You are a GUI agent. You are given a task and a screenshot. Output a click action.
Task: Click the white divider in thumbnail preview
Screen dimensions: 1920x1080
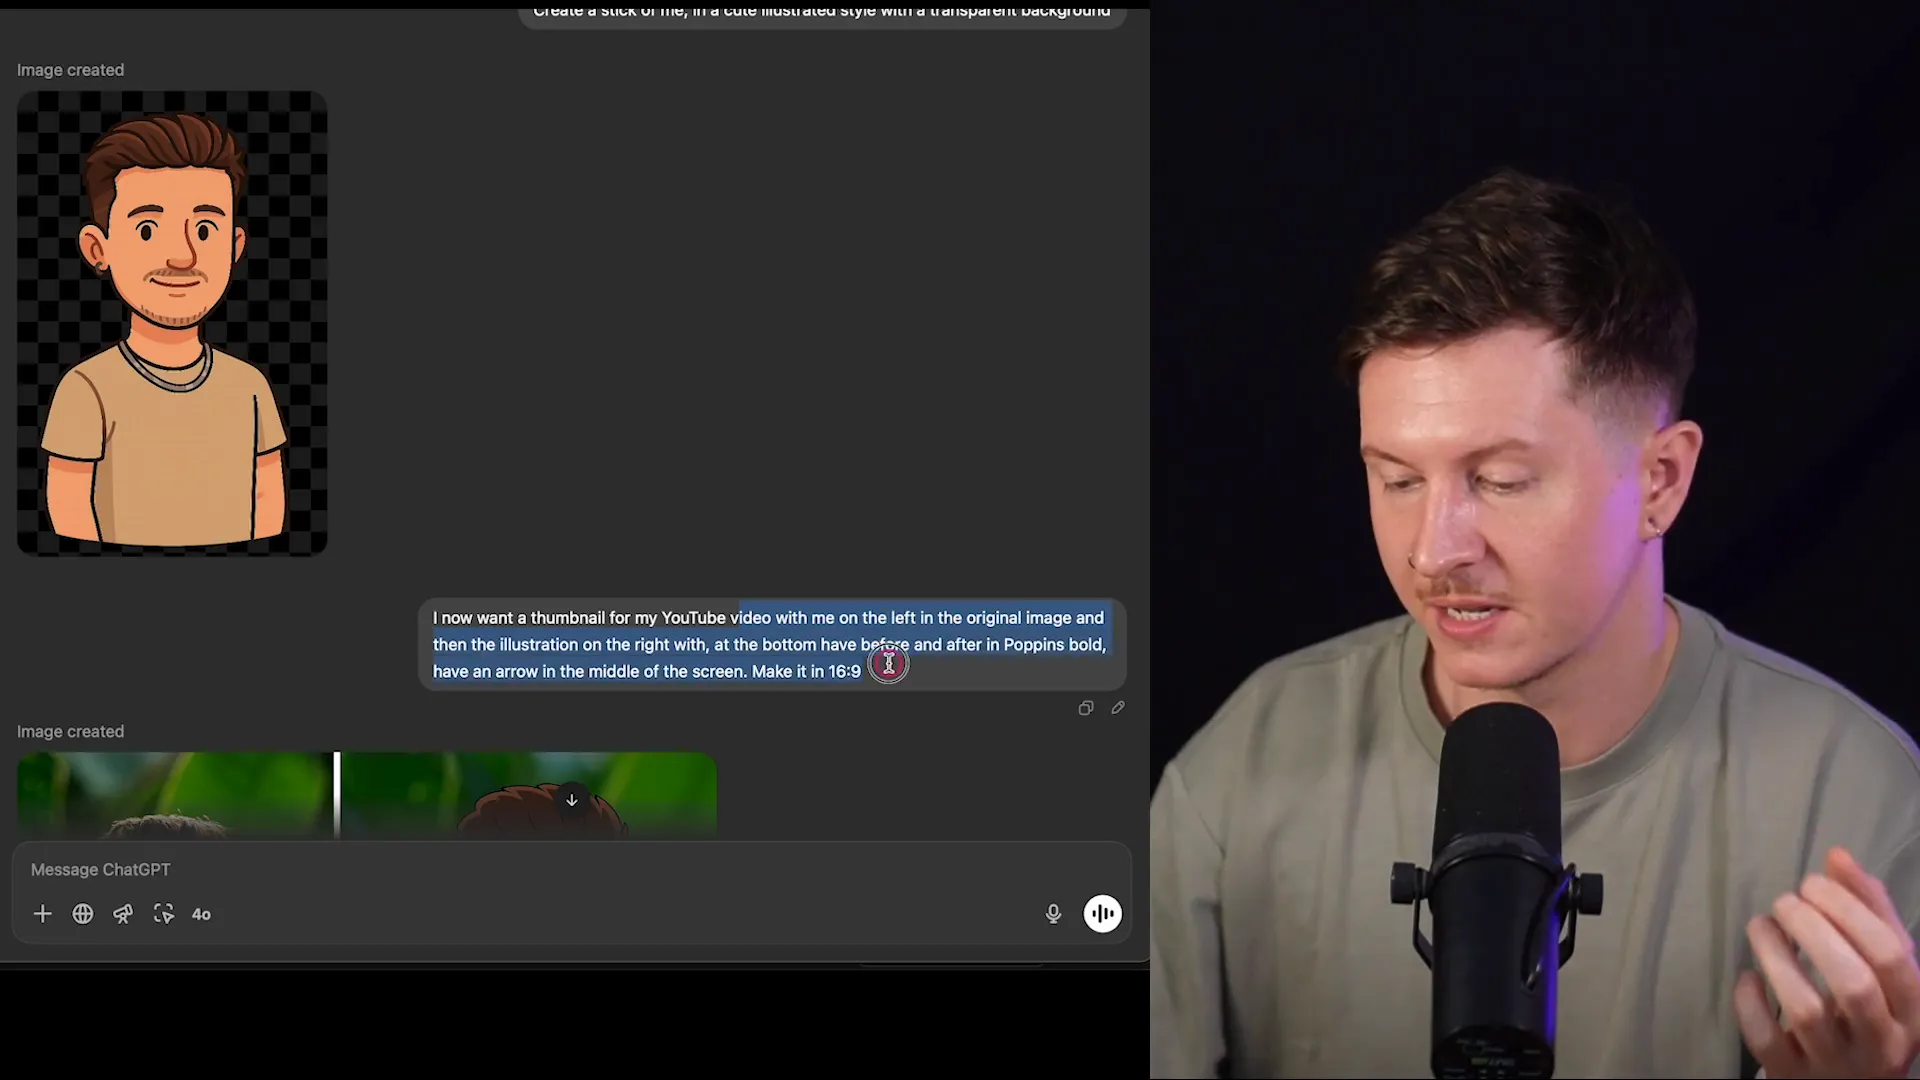[x=337, y=795]
